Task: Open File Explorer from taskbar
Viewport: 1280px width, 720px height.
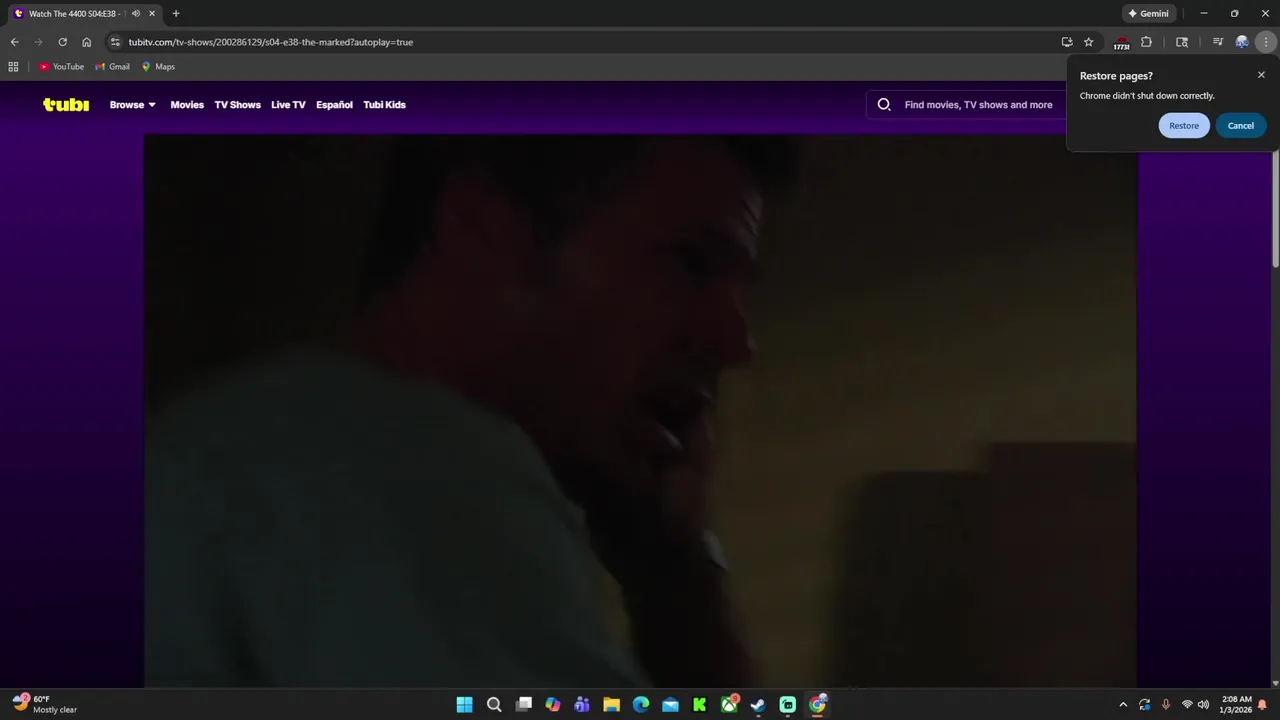Action: [x=611, y=705]
